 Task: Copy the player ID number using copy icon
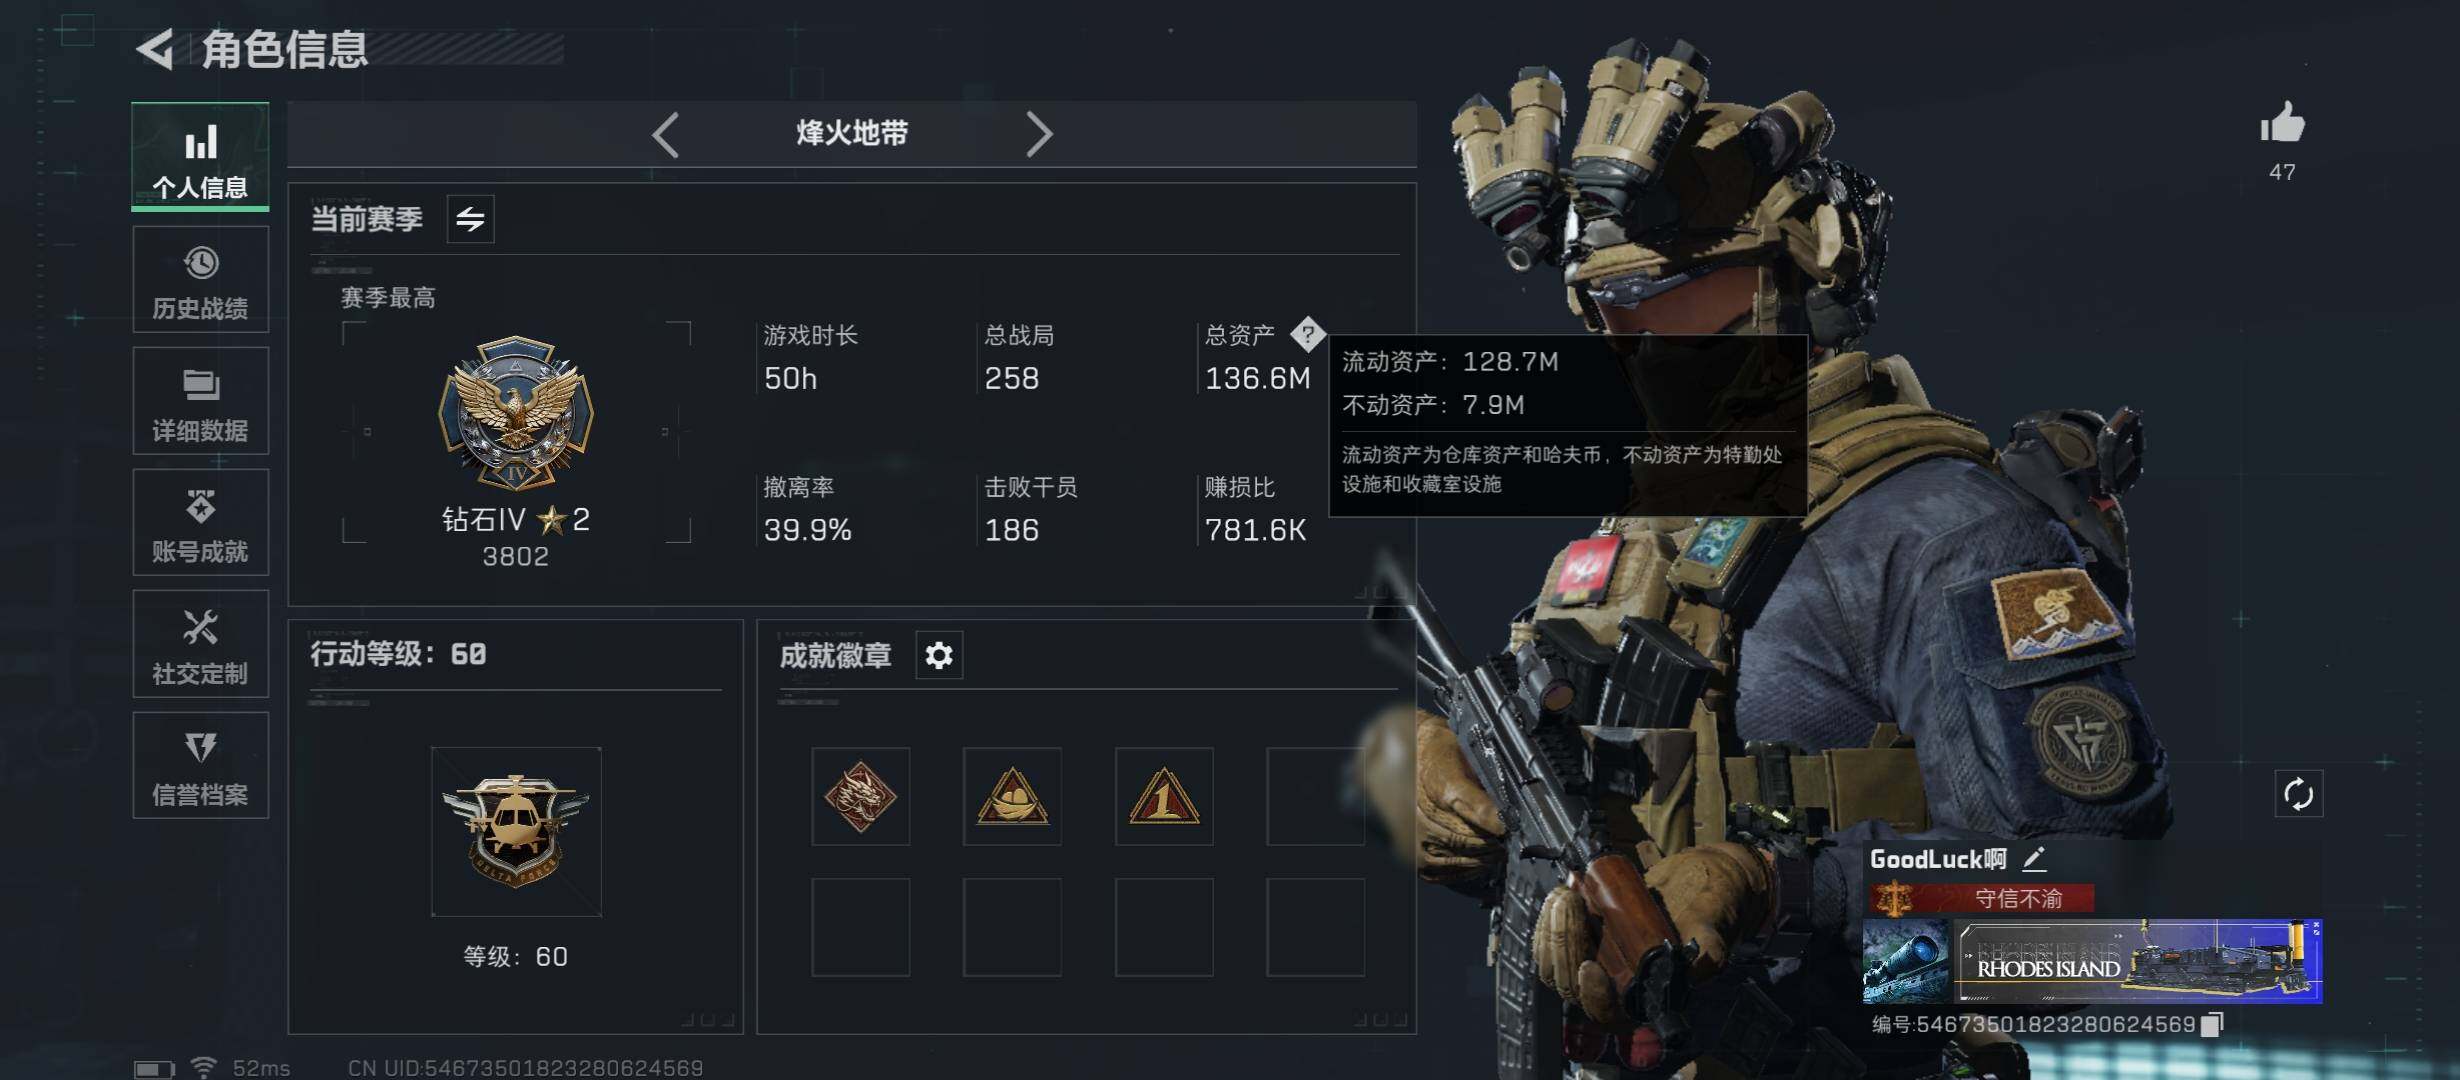click(2212, 1024)
